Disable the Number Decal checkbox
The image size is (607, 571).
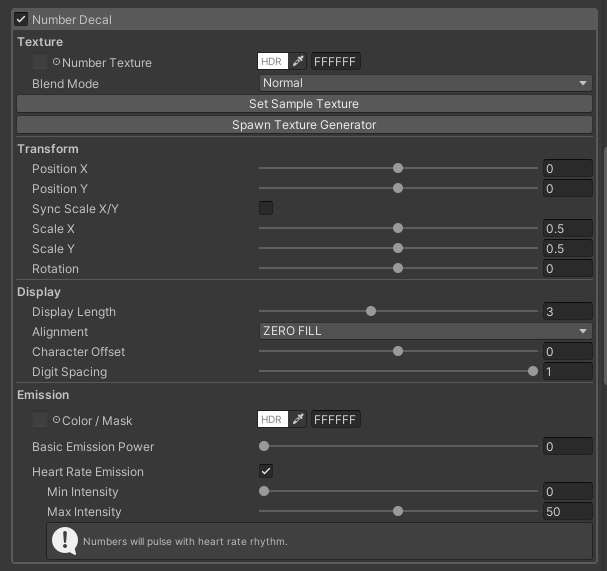(21, 19)
